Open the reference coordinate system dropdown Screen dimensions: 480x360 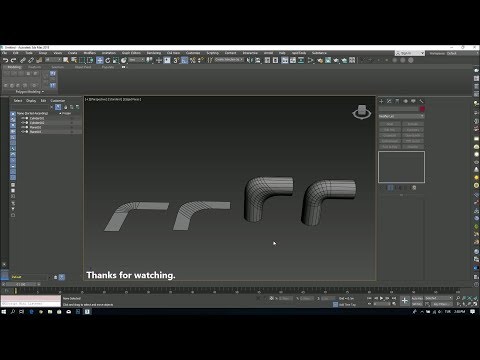[137, 60]
